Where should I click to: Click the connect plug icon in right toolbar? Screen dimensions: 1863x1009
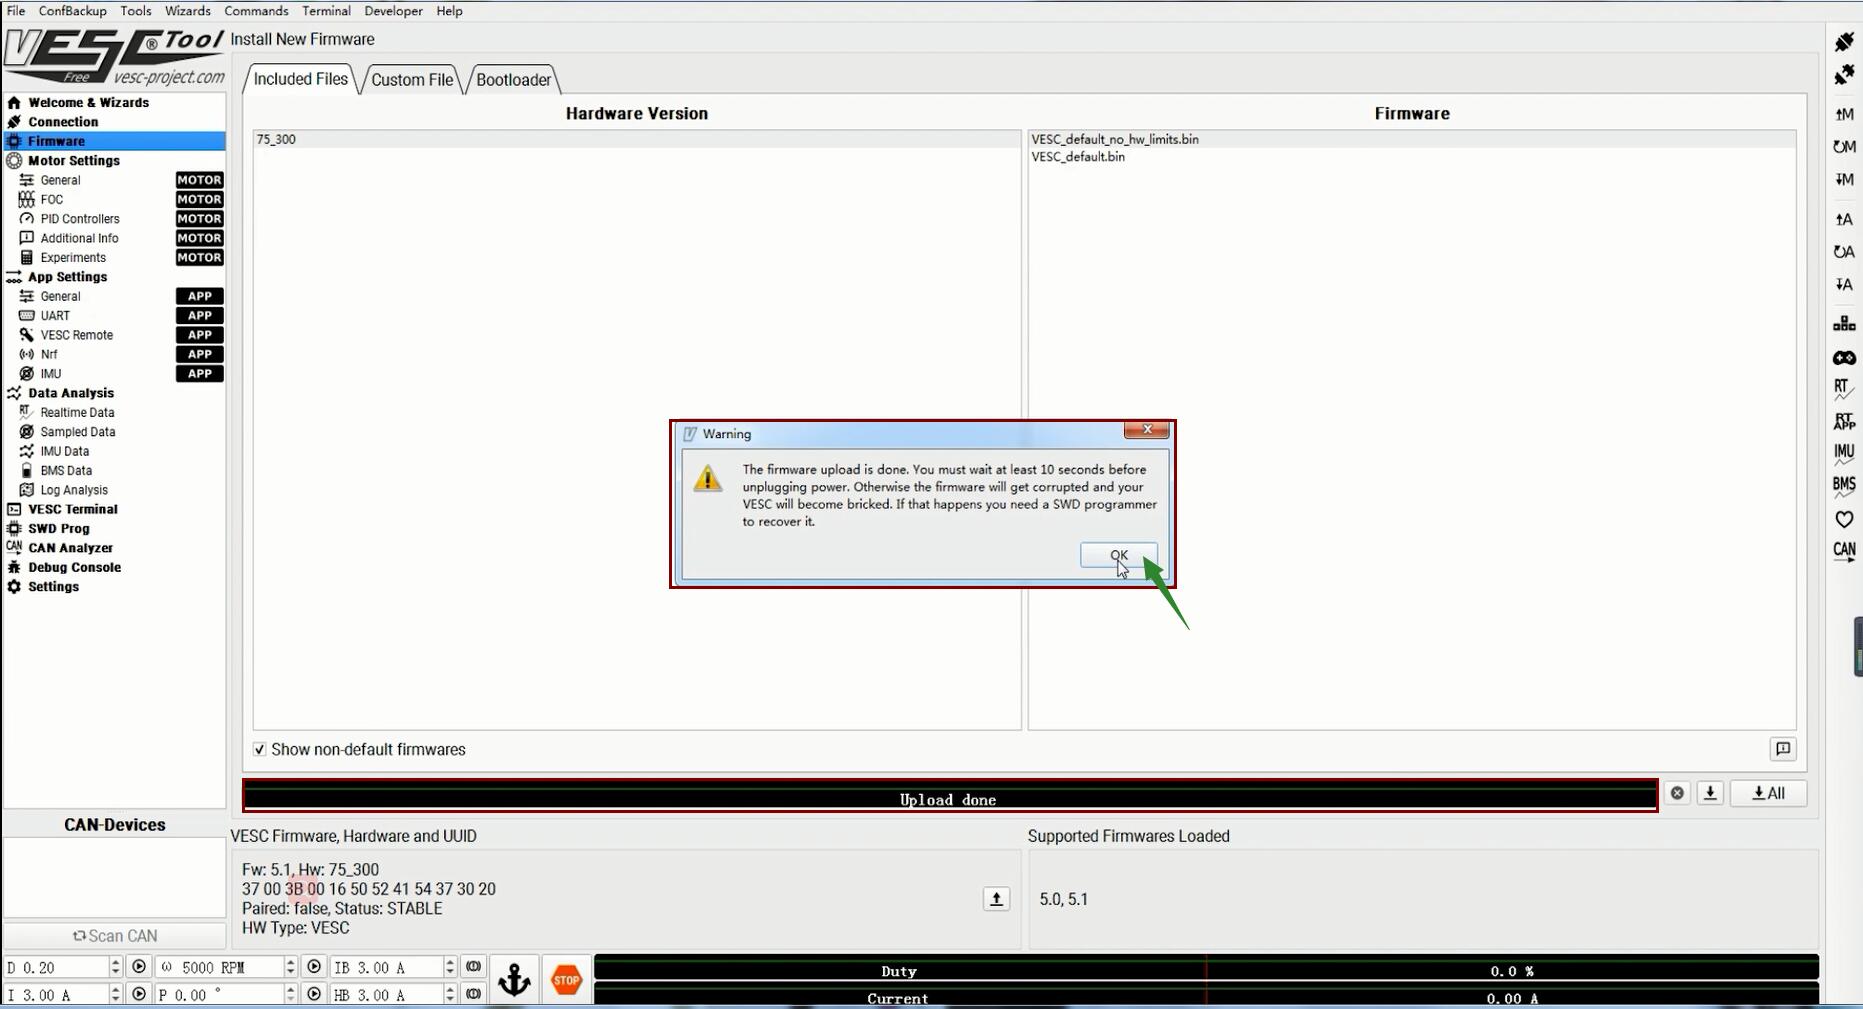pos(1844,42)
